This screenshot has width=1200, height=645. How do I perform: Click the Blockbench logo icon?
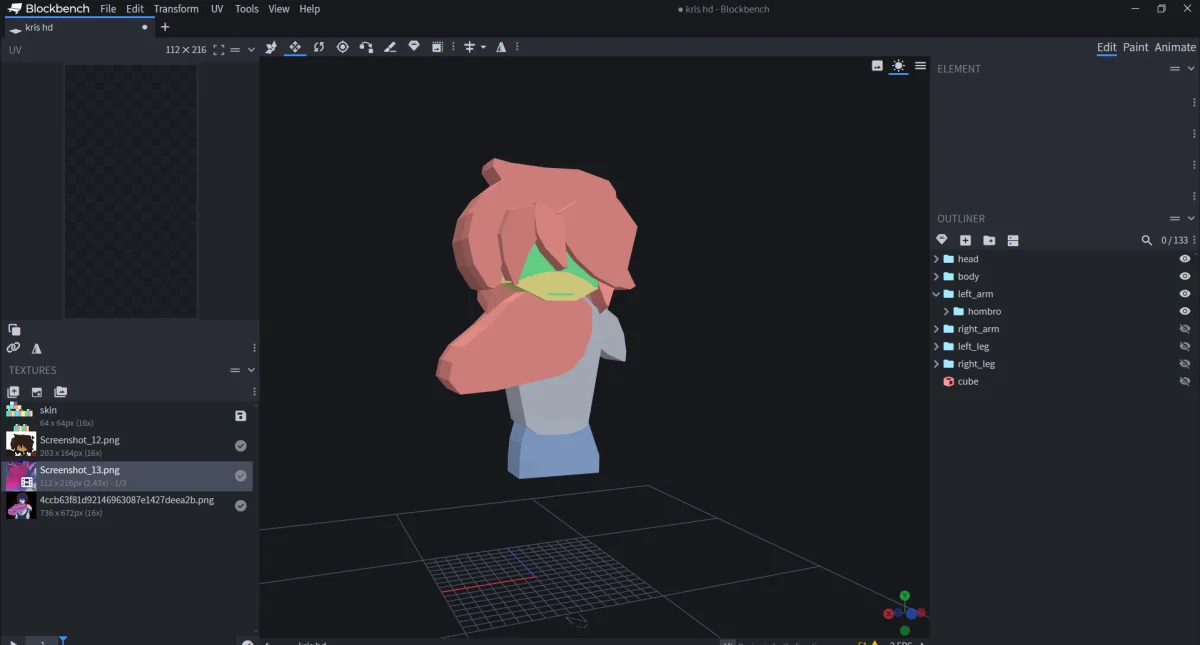point(16,9)
